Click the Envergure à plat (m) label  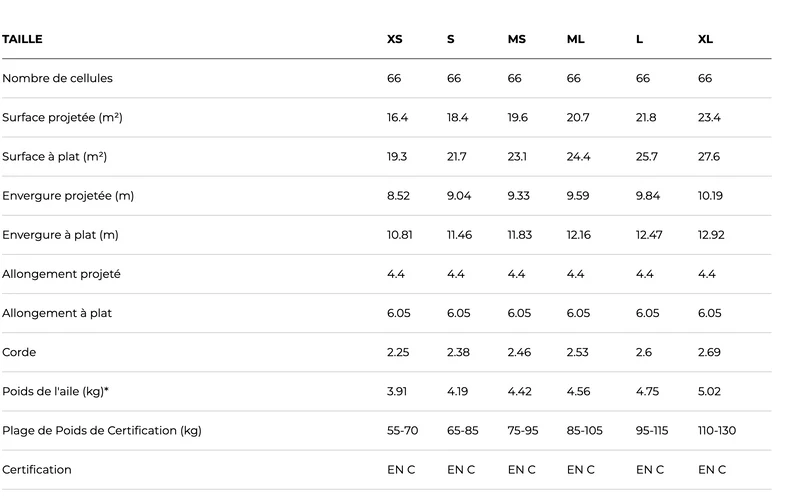coord(60,235)
